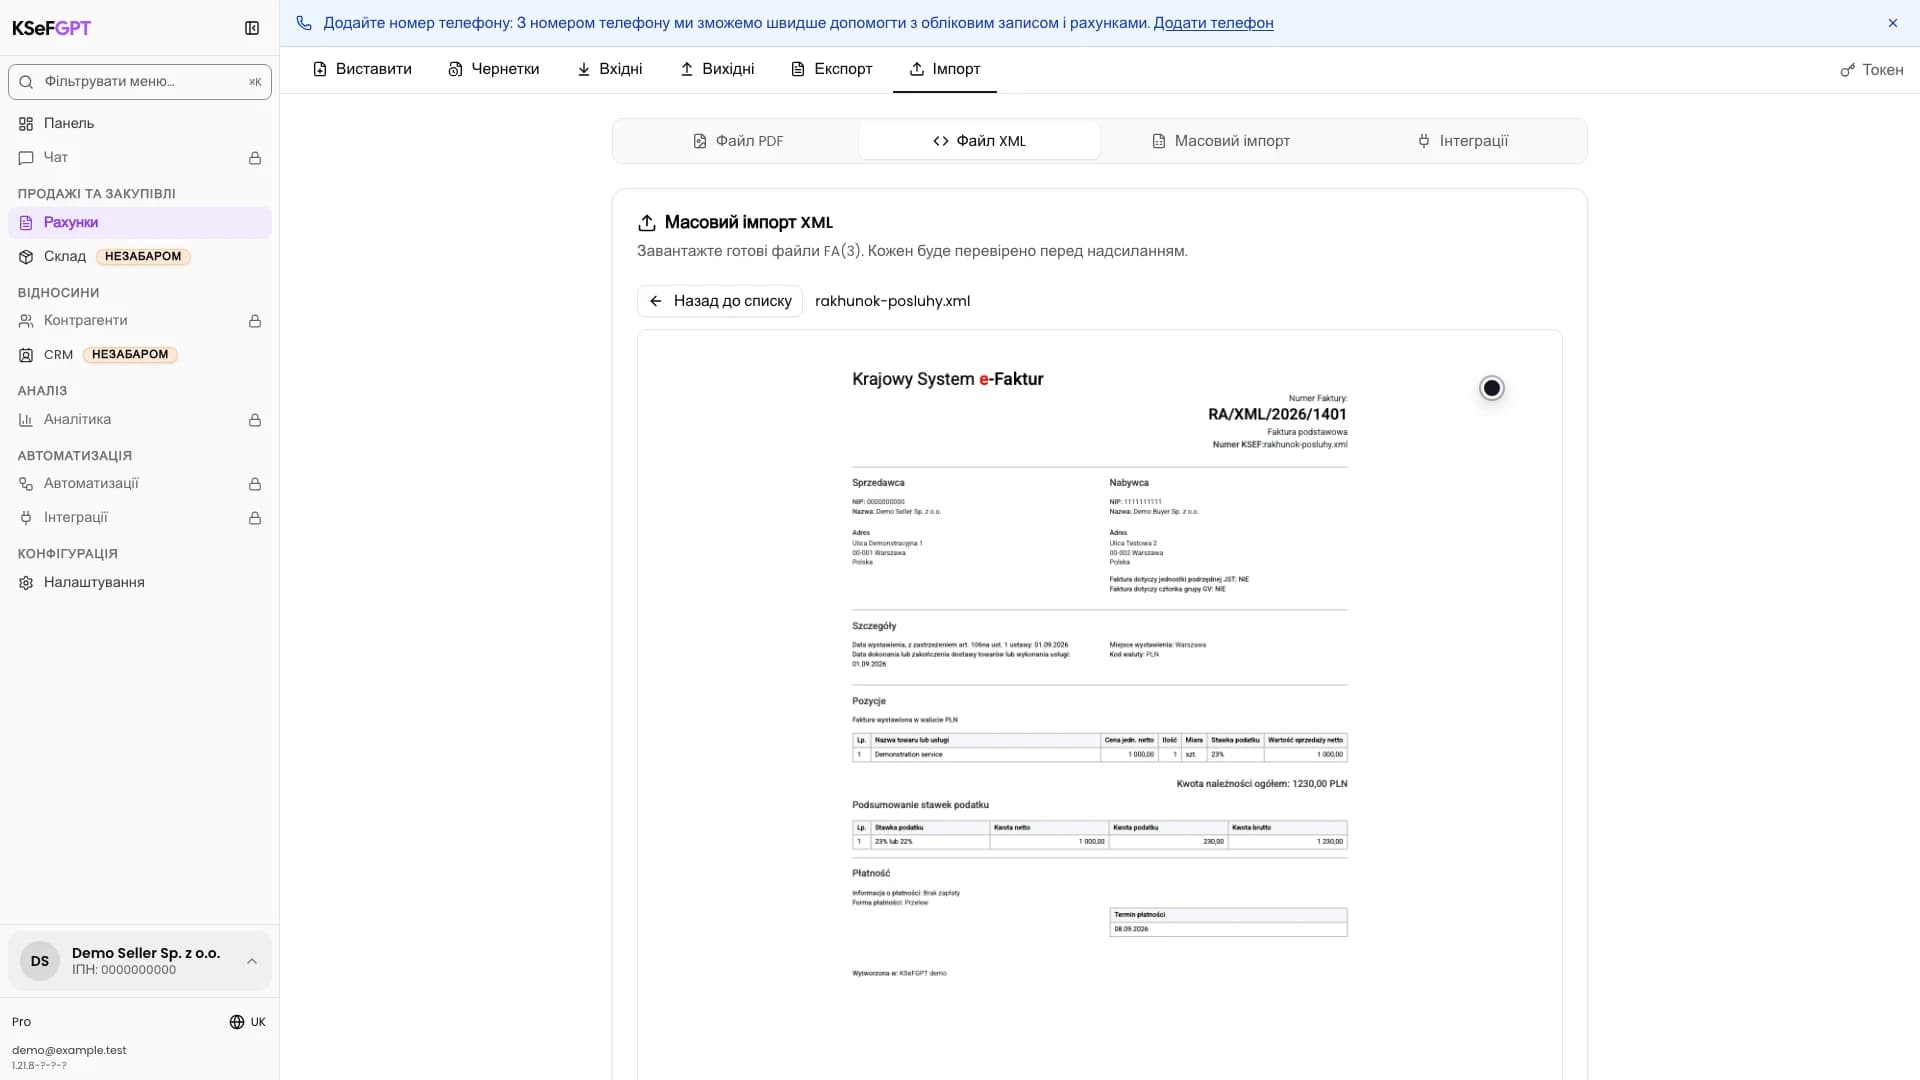Click the invoice number RA/XML/2026/1401
Image resolution: width=1920 pixels, height=1080 pixels.
[x=1277, y=414]
